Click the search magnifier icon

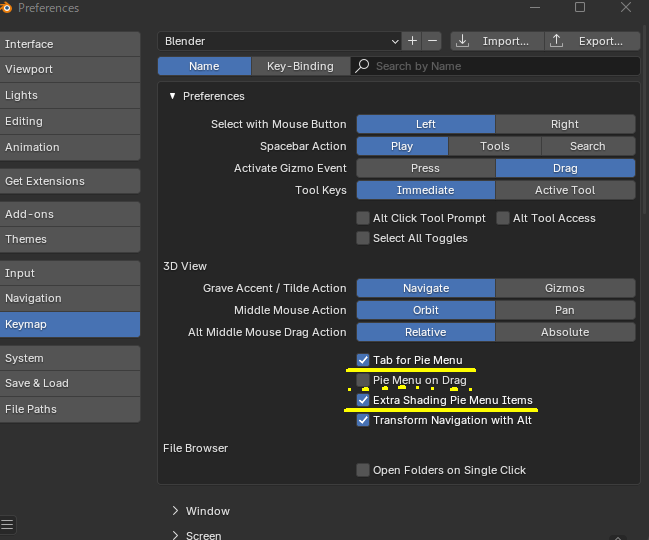point(364,66)
